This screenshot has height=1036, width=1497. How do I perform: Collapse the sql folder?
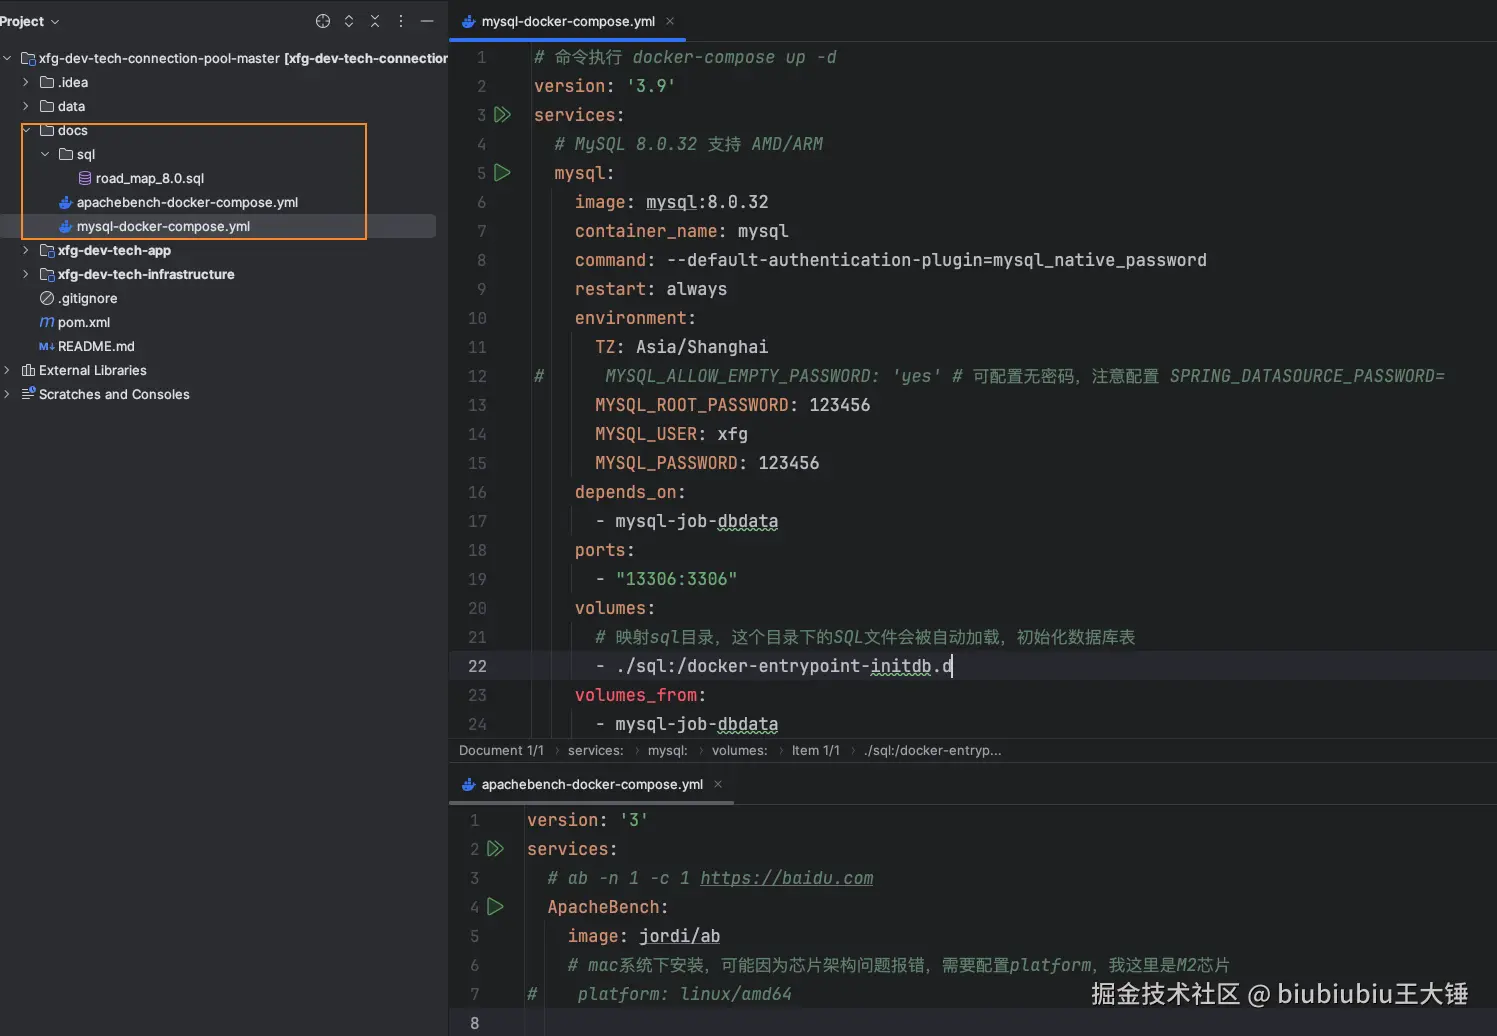tap(45, 154)
